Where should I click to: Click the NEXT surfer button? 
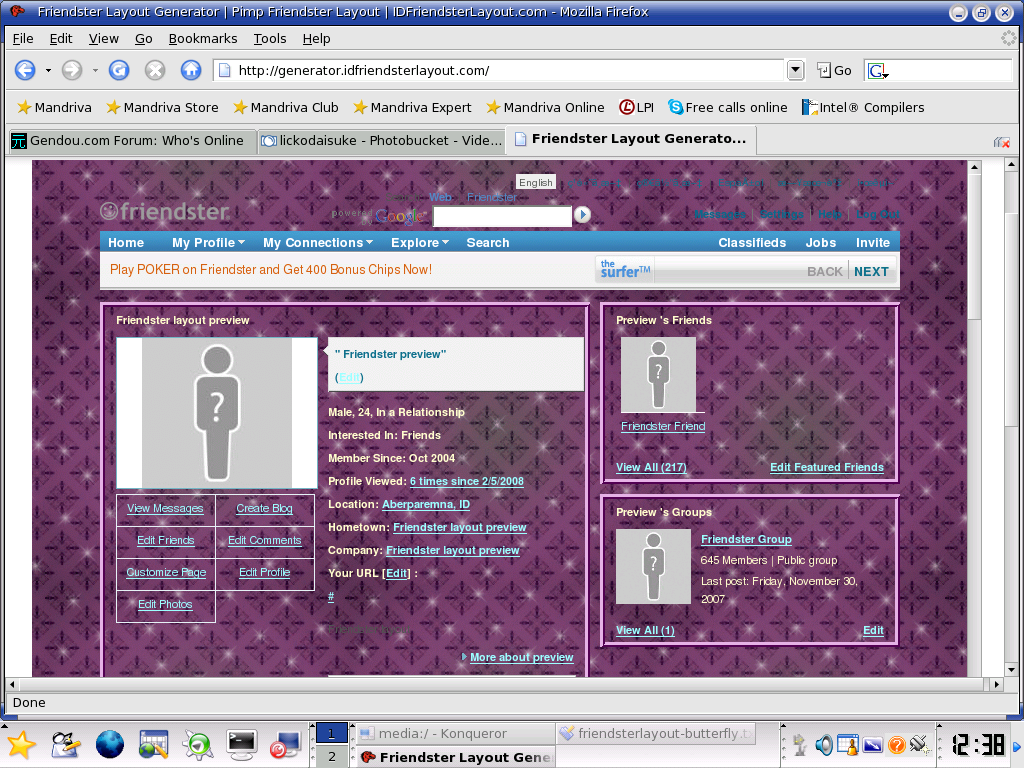click(871, 272)
